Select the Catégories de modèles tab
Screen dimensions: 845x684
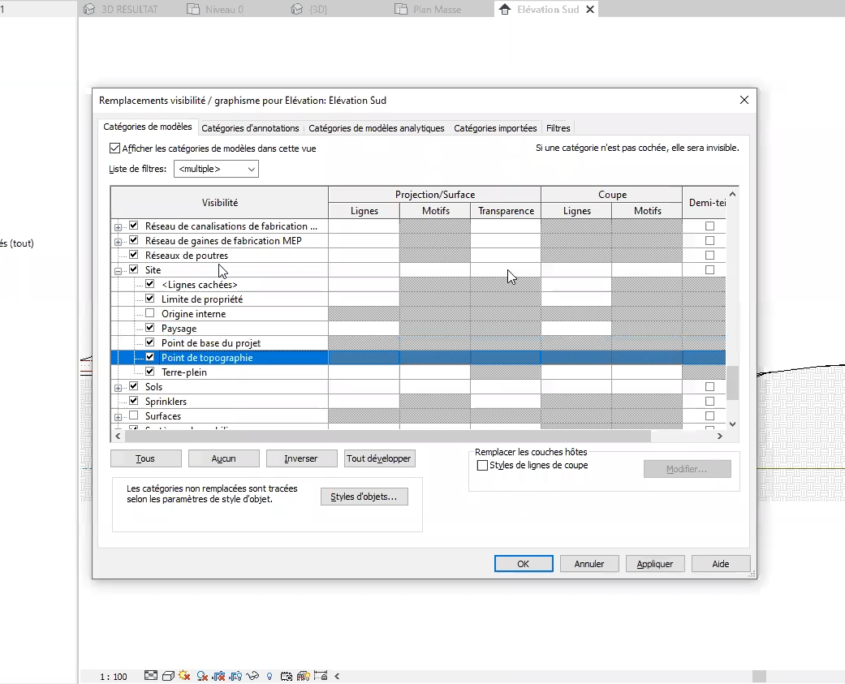point(148,127)
